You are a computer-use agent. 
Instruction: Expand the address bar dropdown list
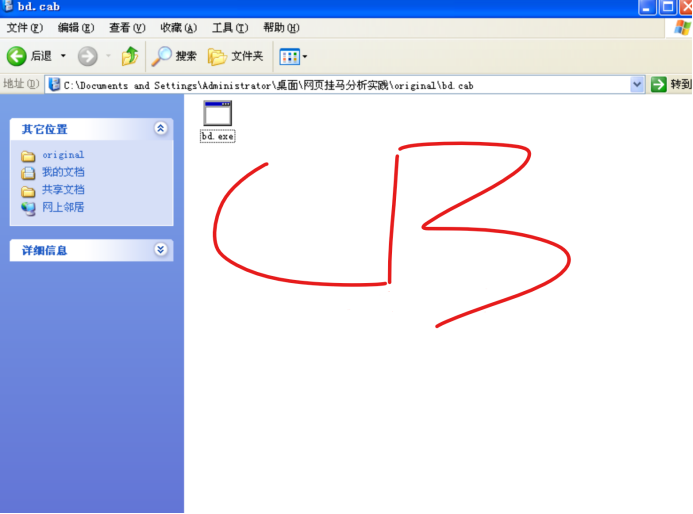coord(637,84)
